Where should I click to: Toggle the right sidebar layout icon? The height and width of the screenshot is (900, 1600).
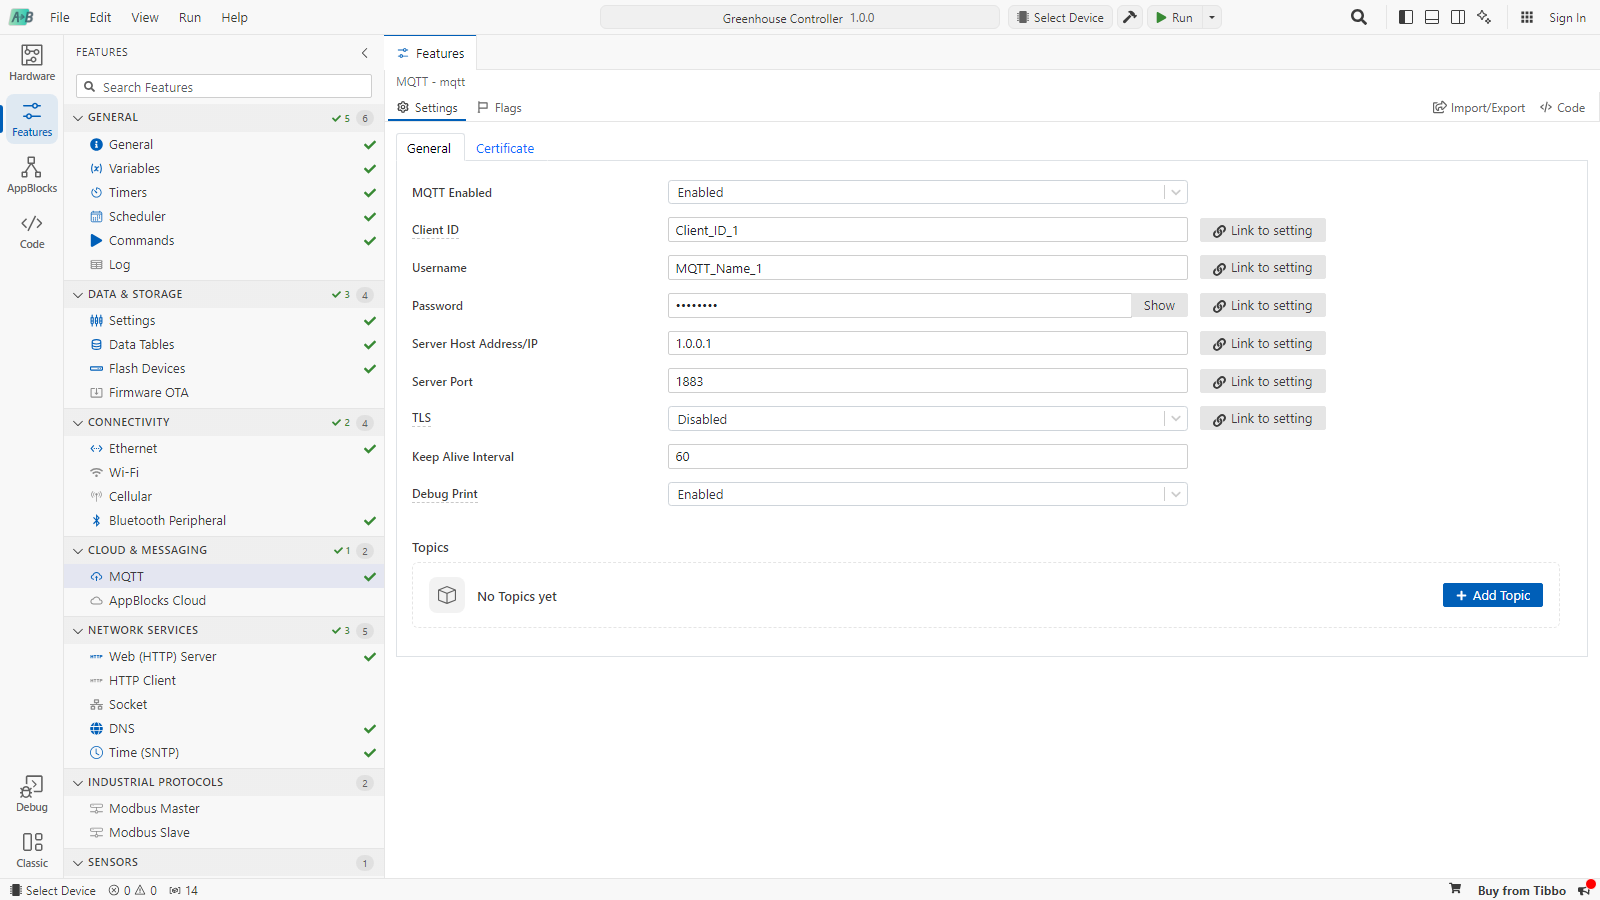(x=1458, y=17)
